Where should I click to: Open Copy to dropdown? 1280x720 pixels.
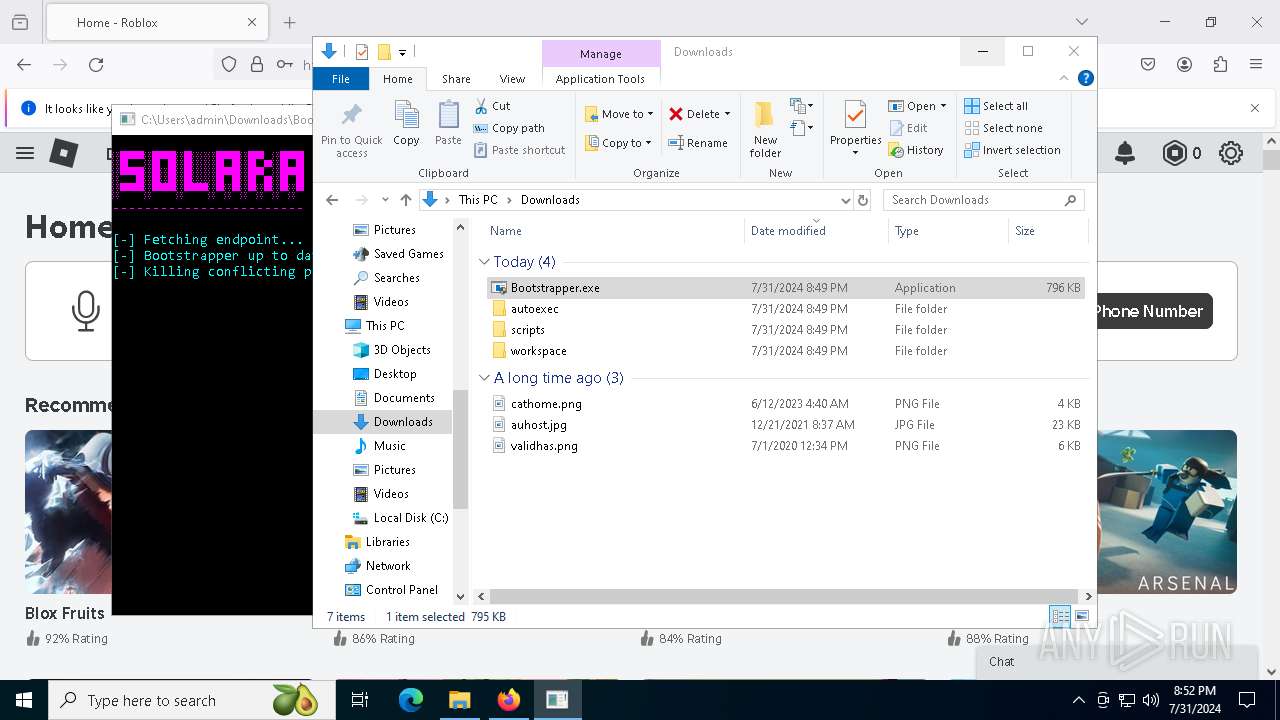[619, 143]
